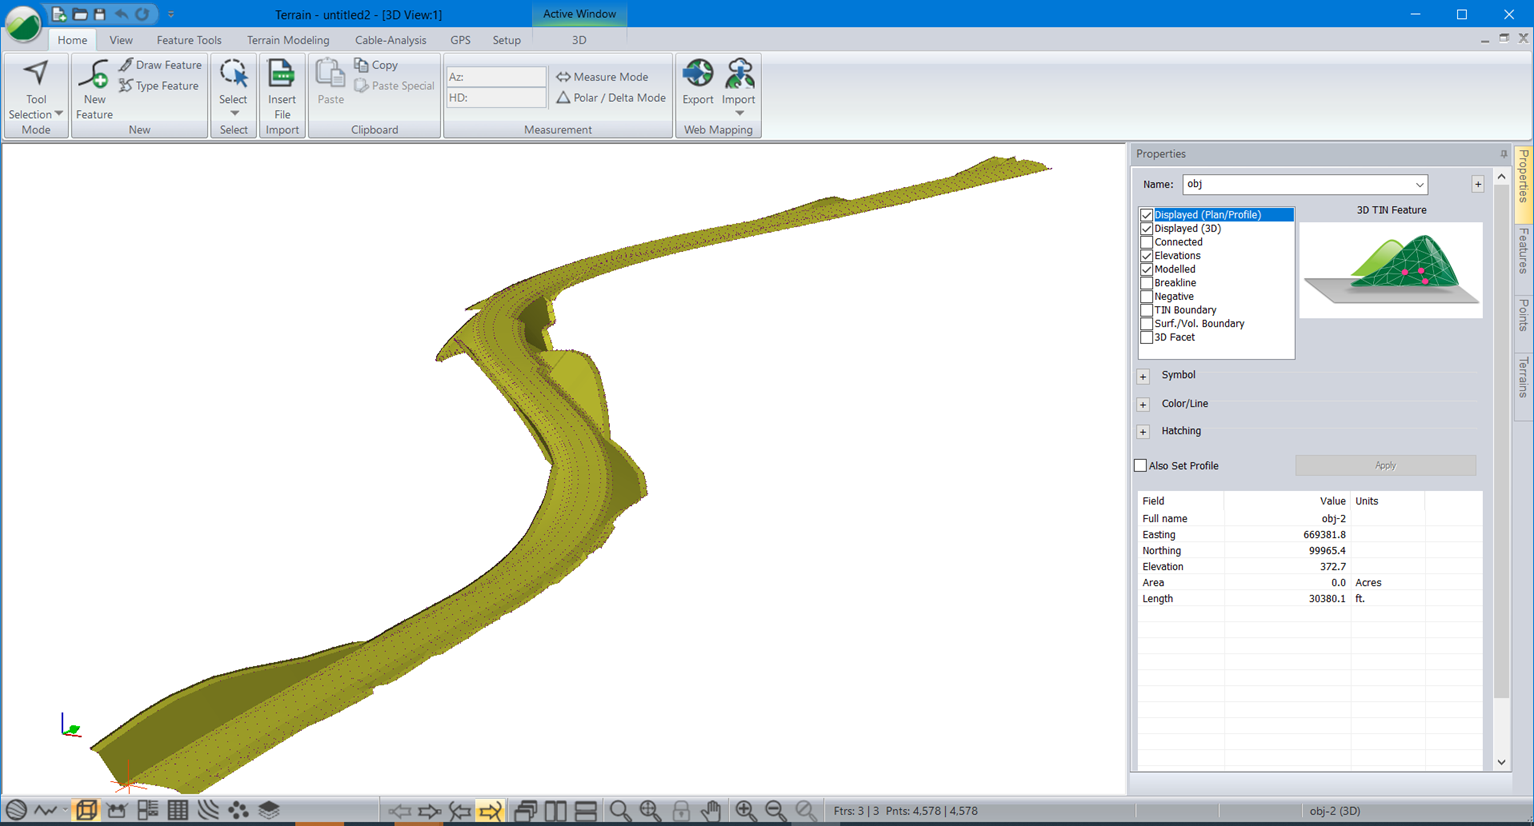Enable the Connected checkbox
Image resolution: width=1534 pixels, height=826 pixels.
(x=1147, y=242)
